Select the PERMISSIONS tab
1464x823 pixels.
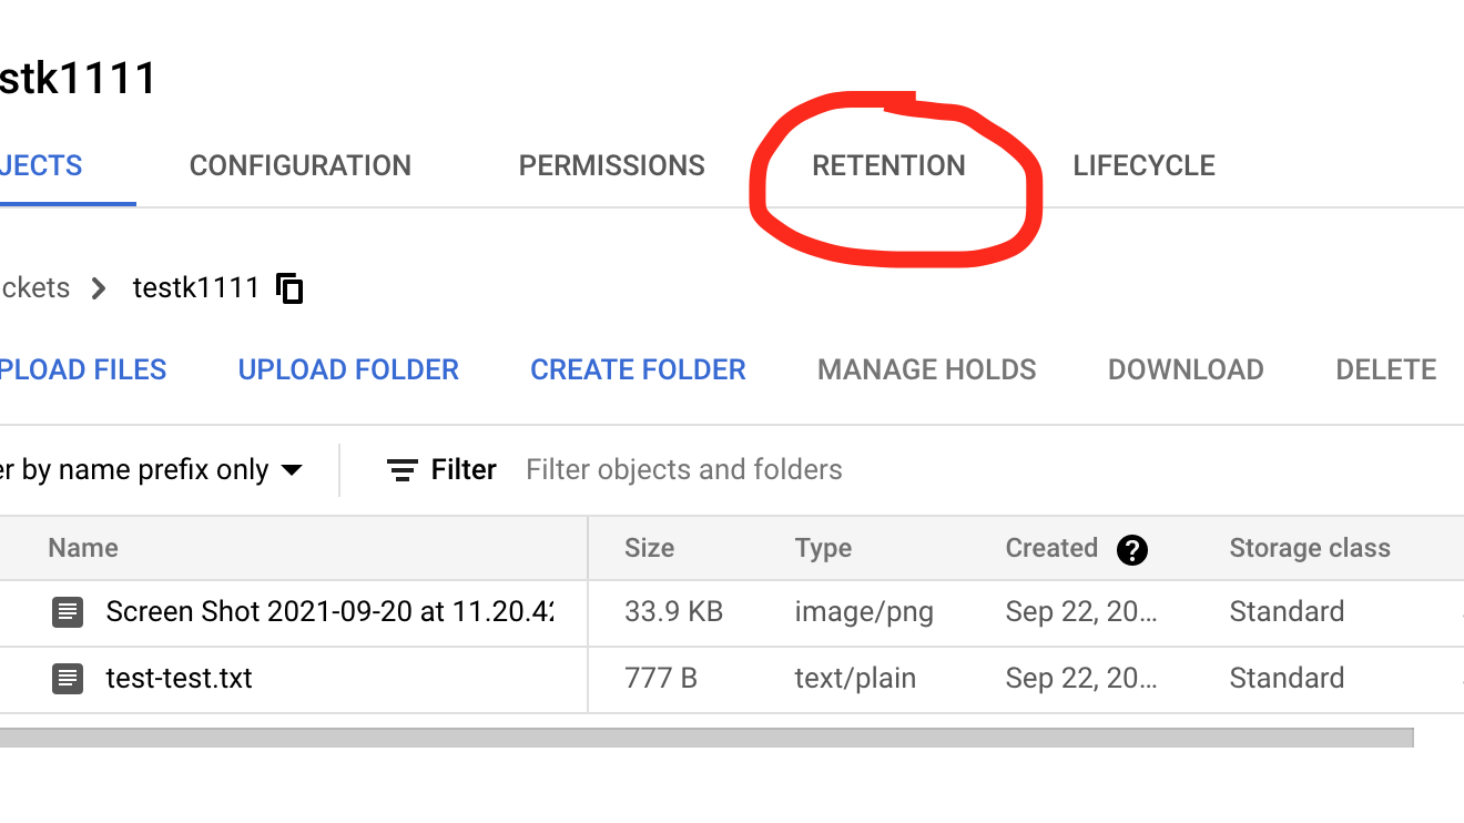click(x=611, y=166)
